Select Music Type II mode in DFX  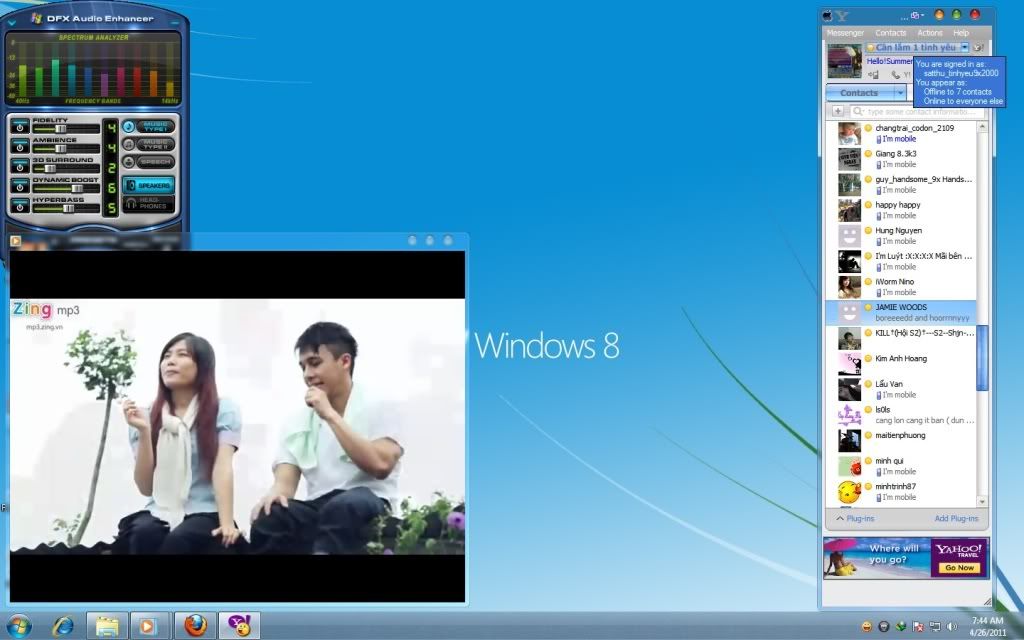pyautogui.click(x=149, y=144)
